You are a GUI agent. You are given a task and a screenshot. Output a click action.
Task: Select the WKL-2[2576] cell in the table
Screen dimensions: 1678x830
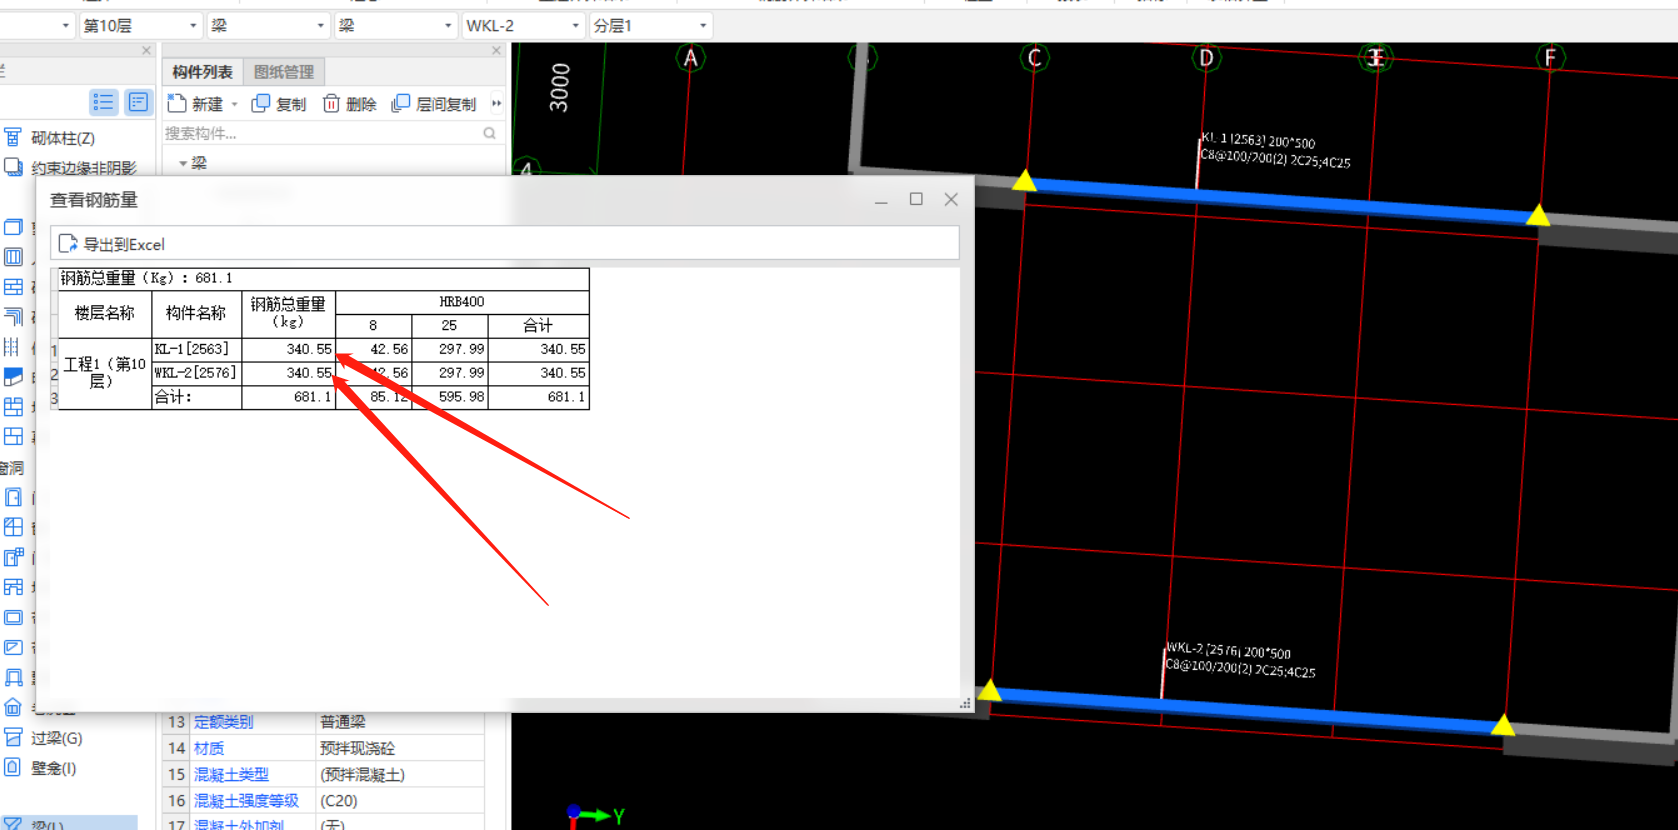pyautogui.click(x=196, y=373)
